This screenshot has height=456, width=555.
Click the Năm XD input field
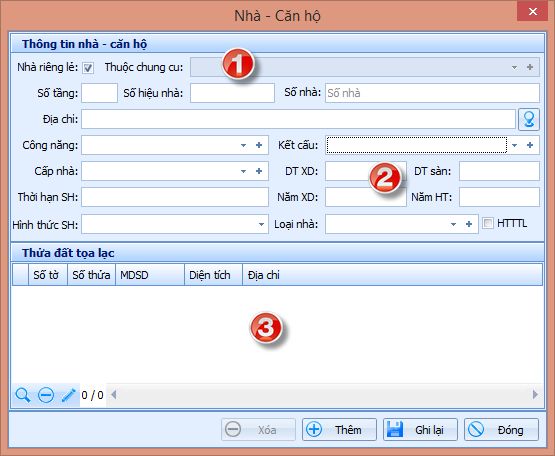(366, 197)
